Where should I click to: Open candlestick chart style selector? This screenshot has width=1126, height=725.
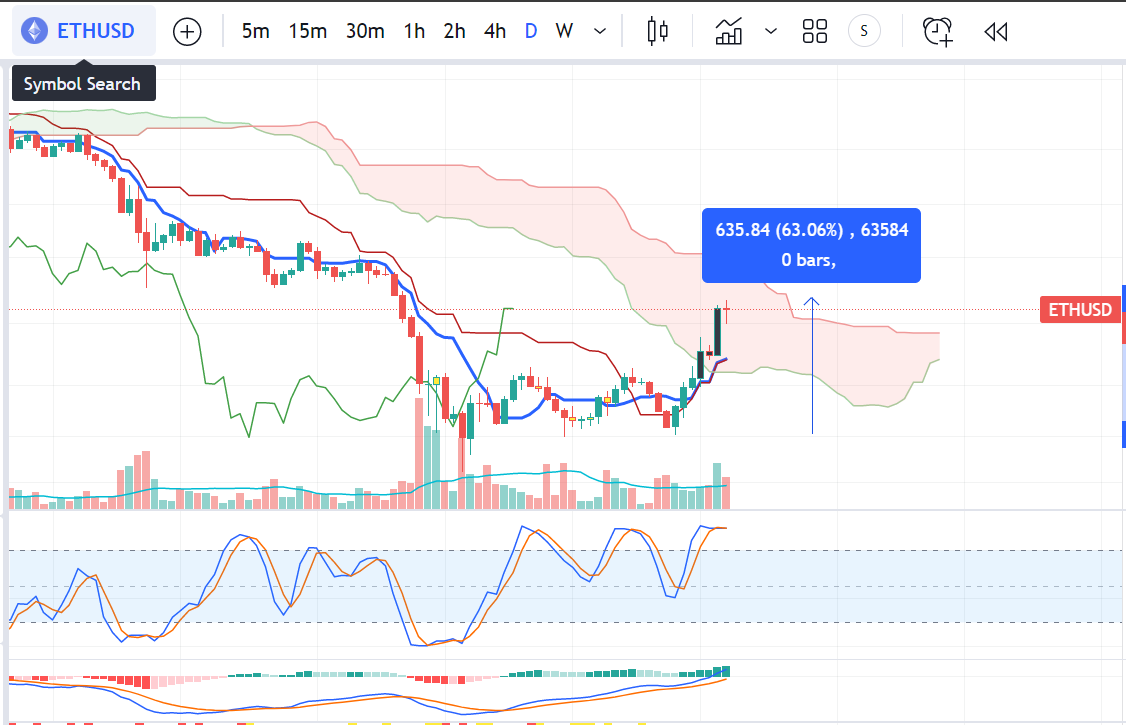657,31
